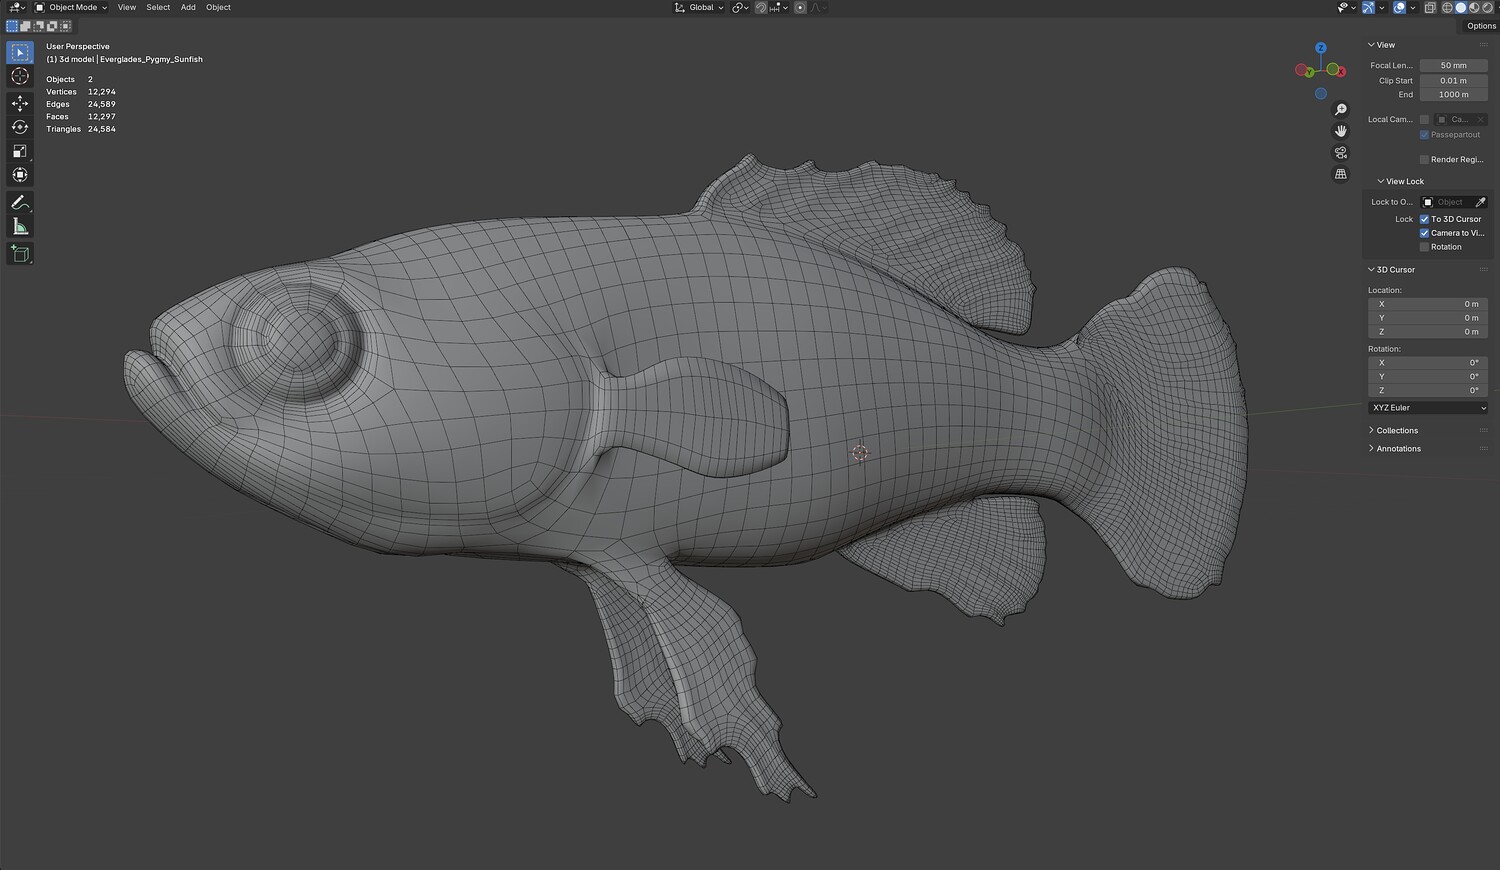Image resolution: width=1500 pixels, height=870 pixels.
Task: Snap view to the green Y axis
Action: click(x=1309, y=73)
